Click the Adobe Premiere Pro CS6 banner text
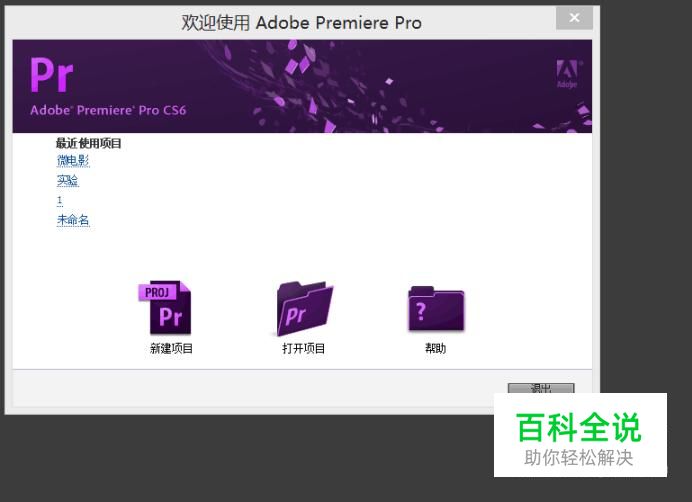The height and width of the screenshot is (502, 692). coord(108,110)
